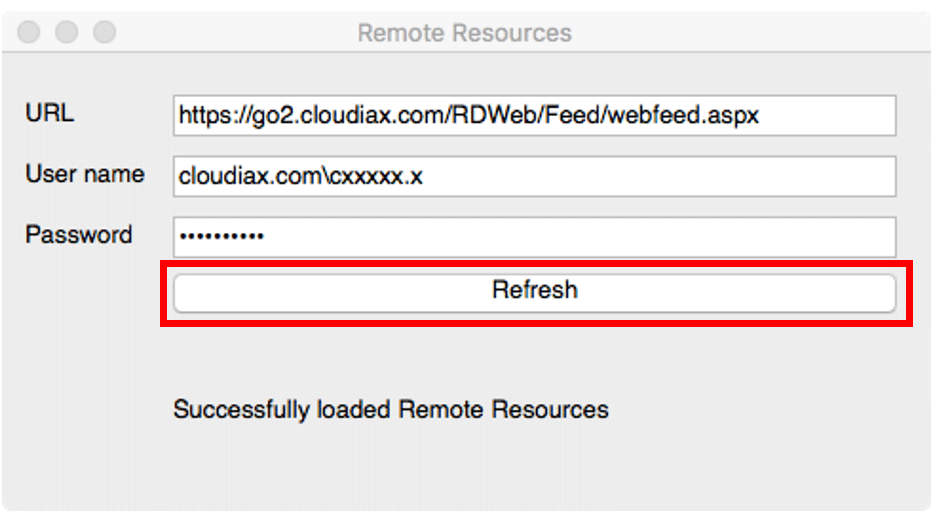Screen dimensions: 938x527
Task: Place cursor on https:// in URL field
Action: coord(215,115)
